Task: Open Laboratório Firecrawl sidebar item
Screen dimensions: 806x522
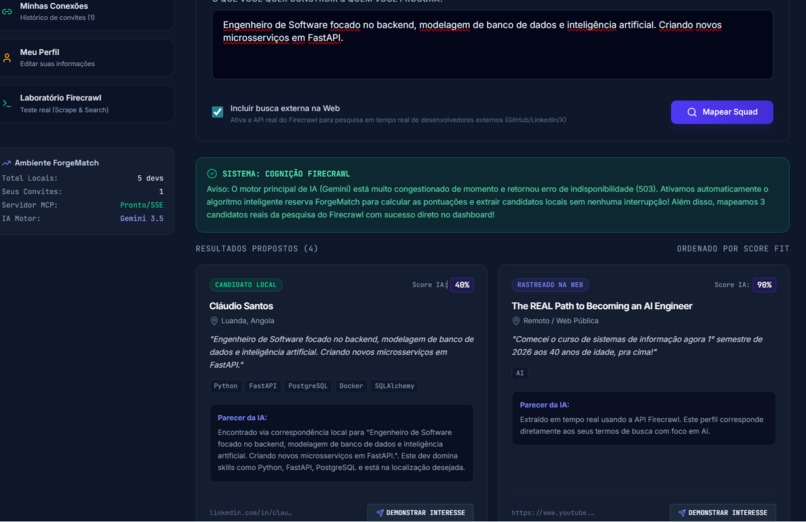Action: coord(86,103)
